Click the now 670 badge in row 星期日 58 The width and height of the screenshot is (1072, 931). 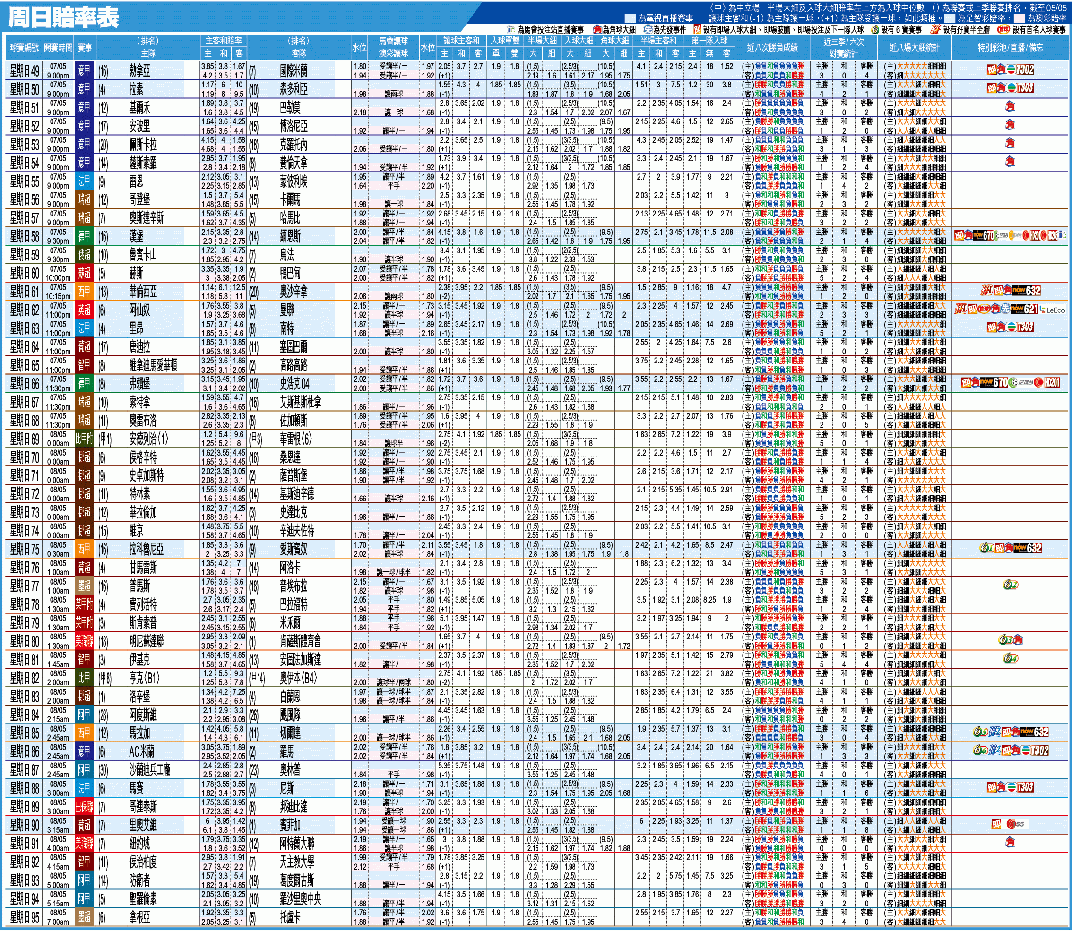tap(984, 236)
